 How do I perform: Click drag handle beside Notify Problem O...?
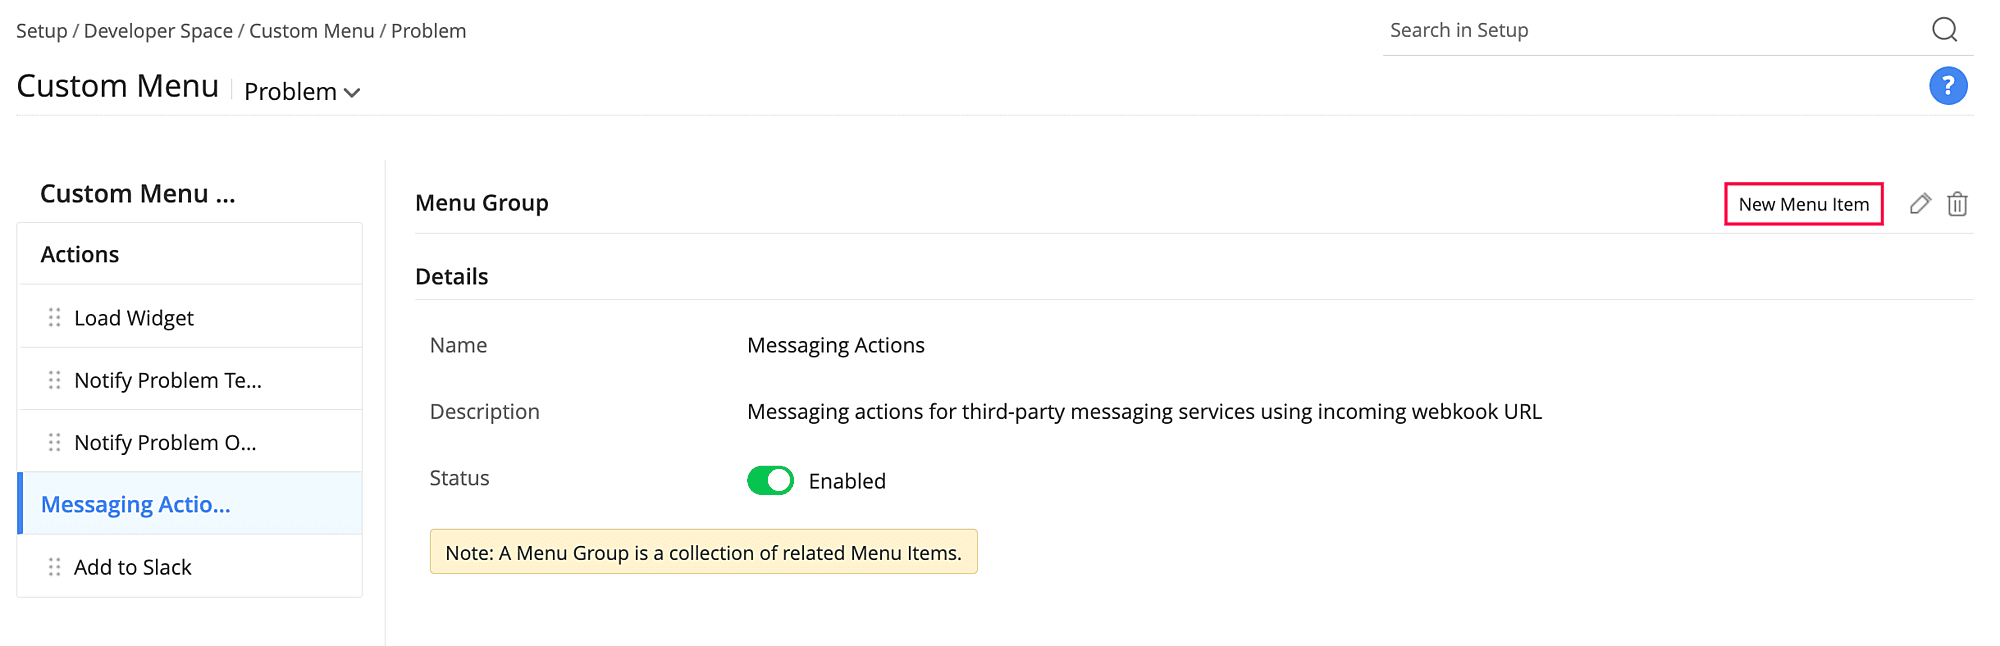pos(54,442)
